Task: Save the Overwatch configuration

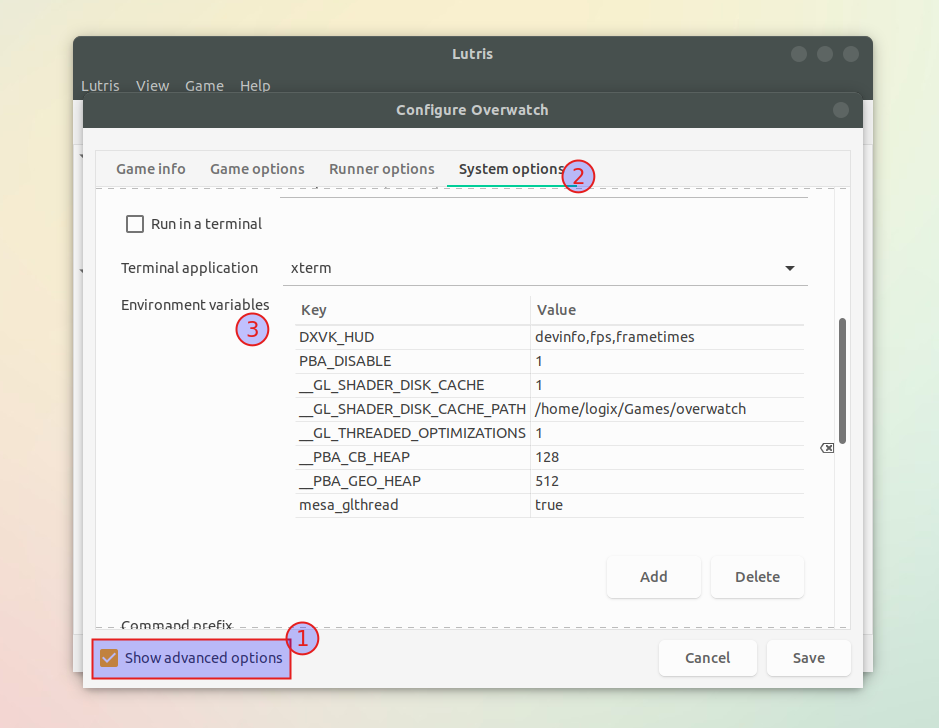Action: (x=808, y=658)
